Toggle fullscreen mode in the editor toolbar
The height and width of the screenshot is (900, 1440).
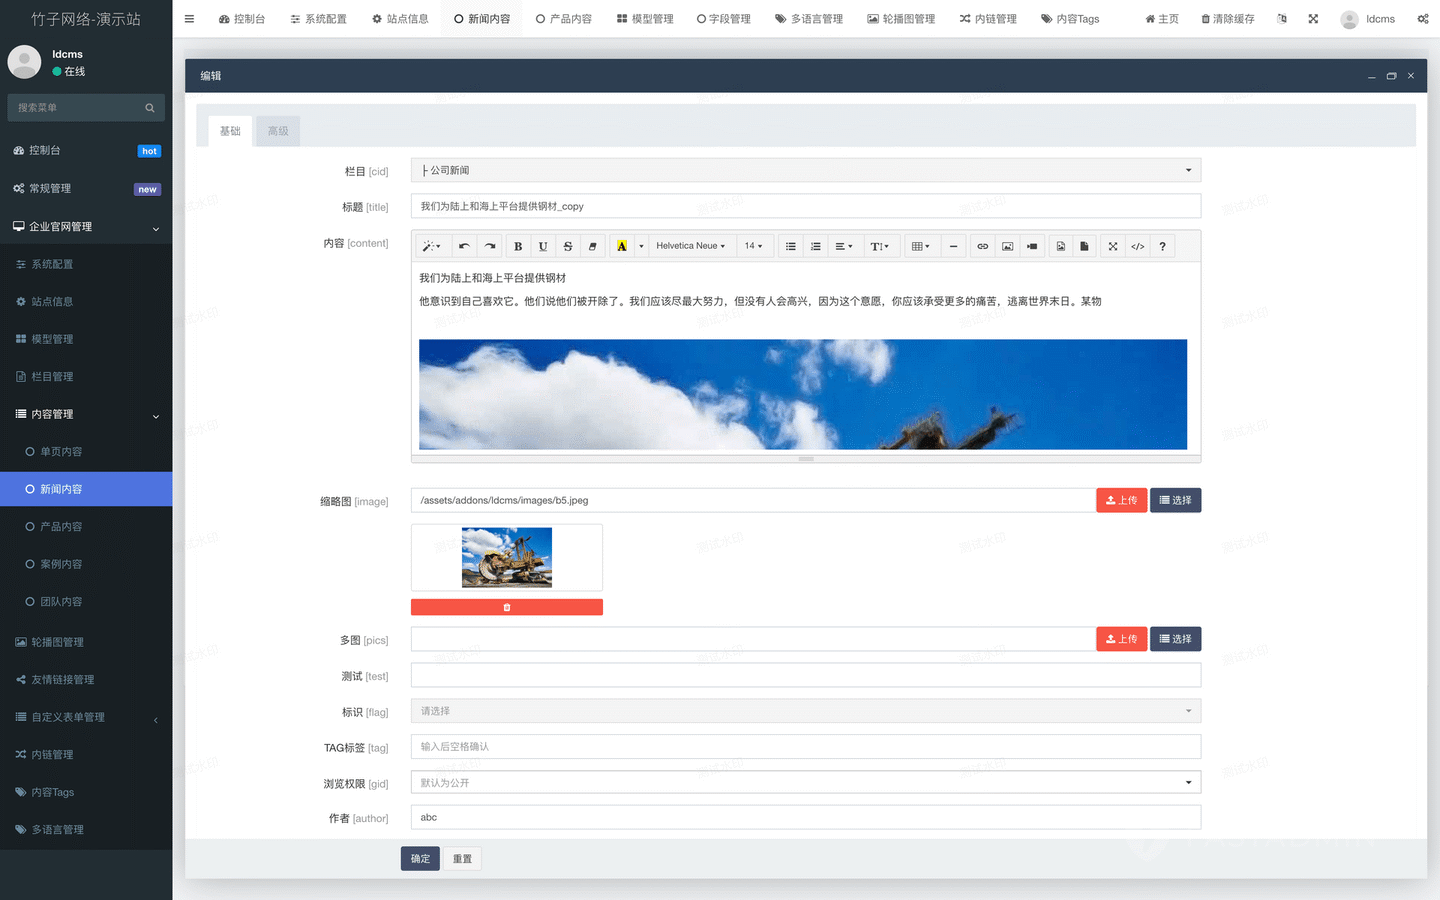(x=1112, y=246)
